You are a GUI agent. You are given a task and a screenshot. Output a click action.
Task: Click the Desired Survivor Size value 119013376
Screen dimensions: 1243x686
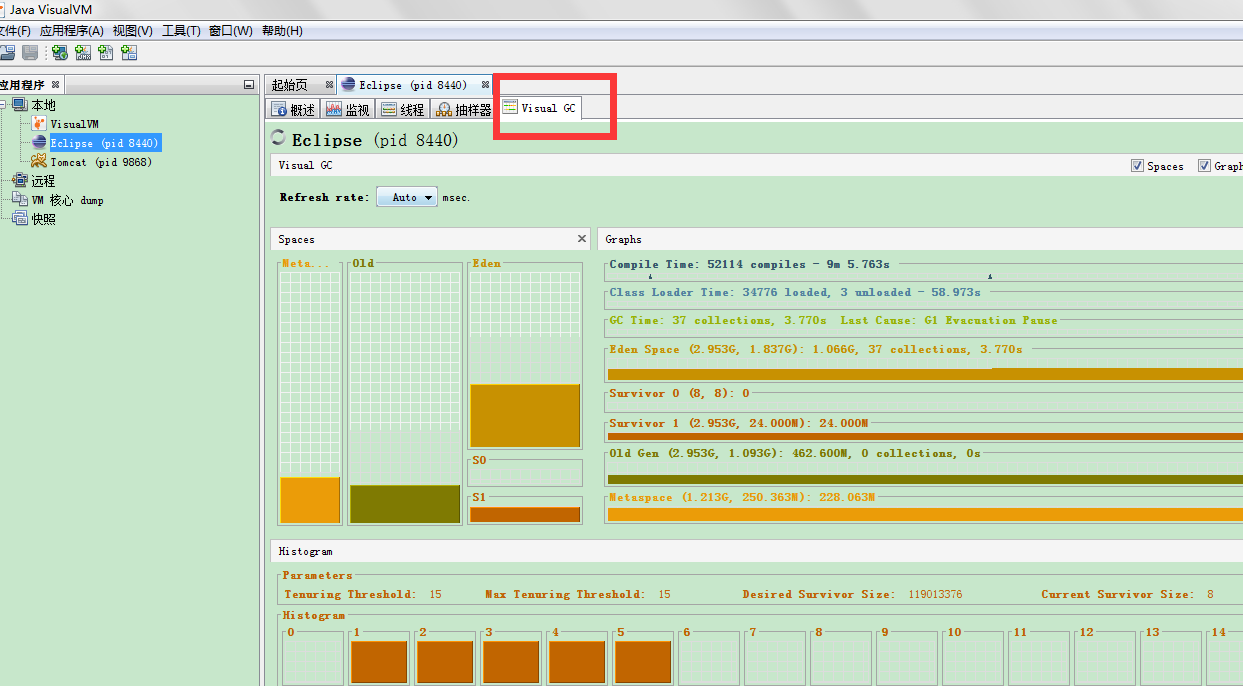click(935, 594)
